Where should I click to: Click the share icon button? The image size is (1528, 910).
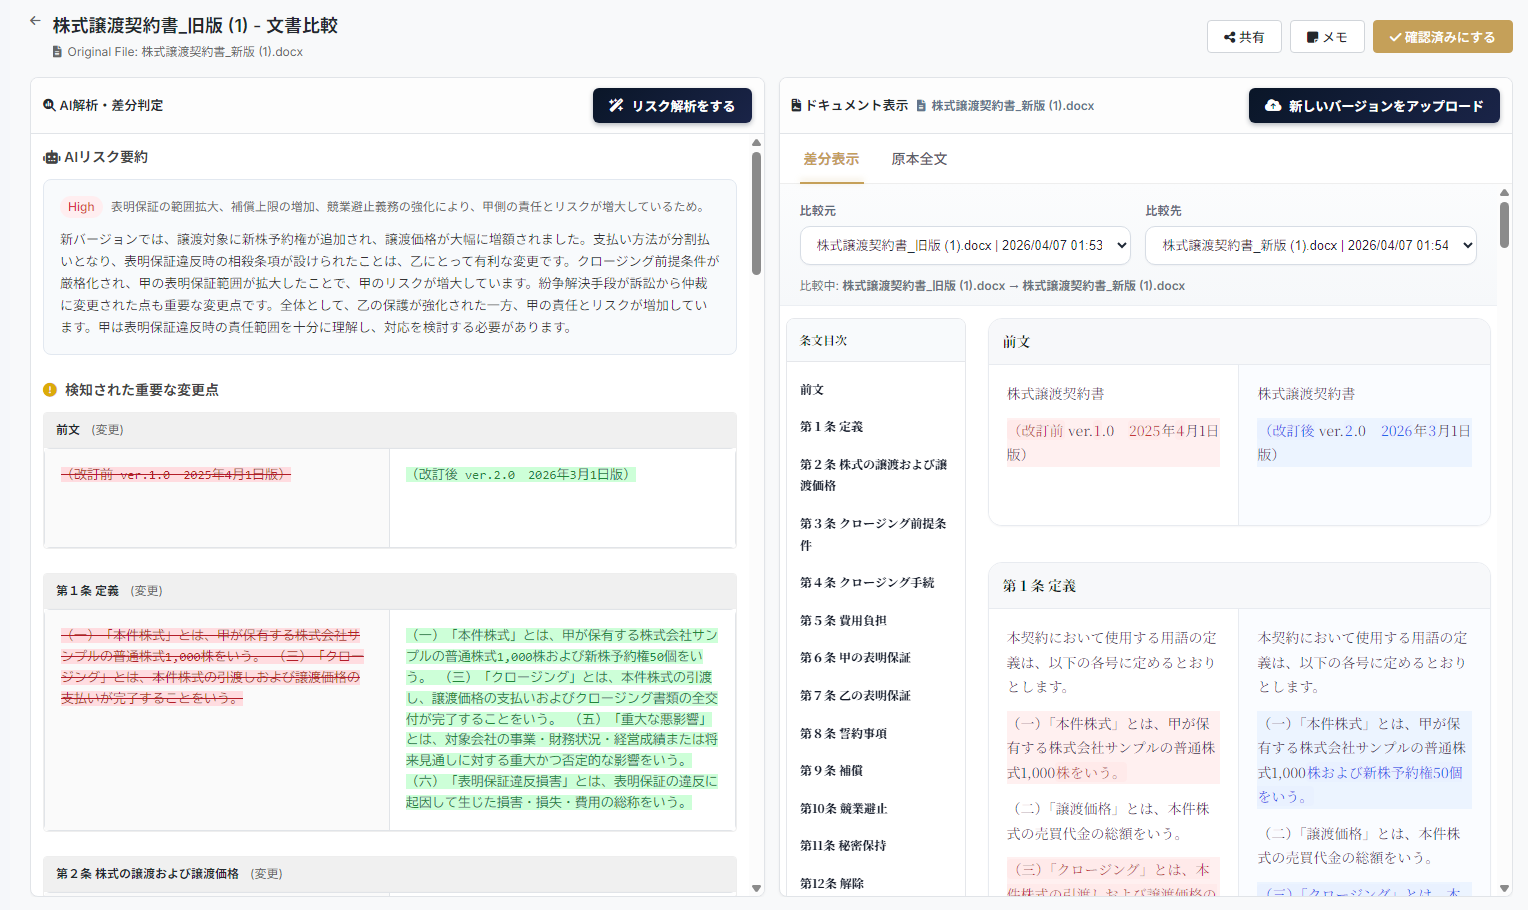[1244, 37]
